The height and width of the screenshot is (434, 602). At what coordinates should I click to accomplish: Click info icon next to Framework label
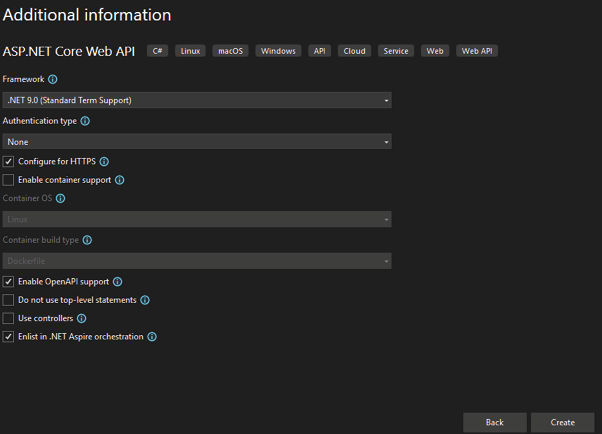click(x=53, y=79)
